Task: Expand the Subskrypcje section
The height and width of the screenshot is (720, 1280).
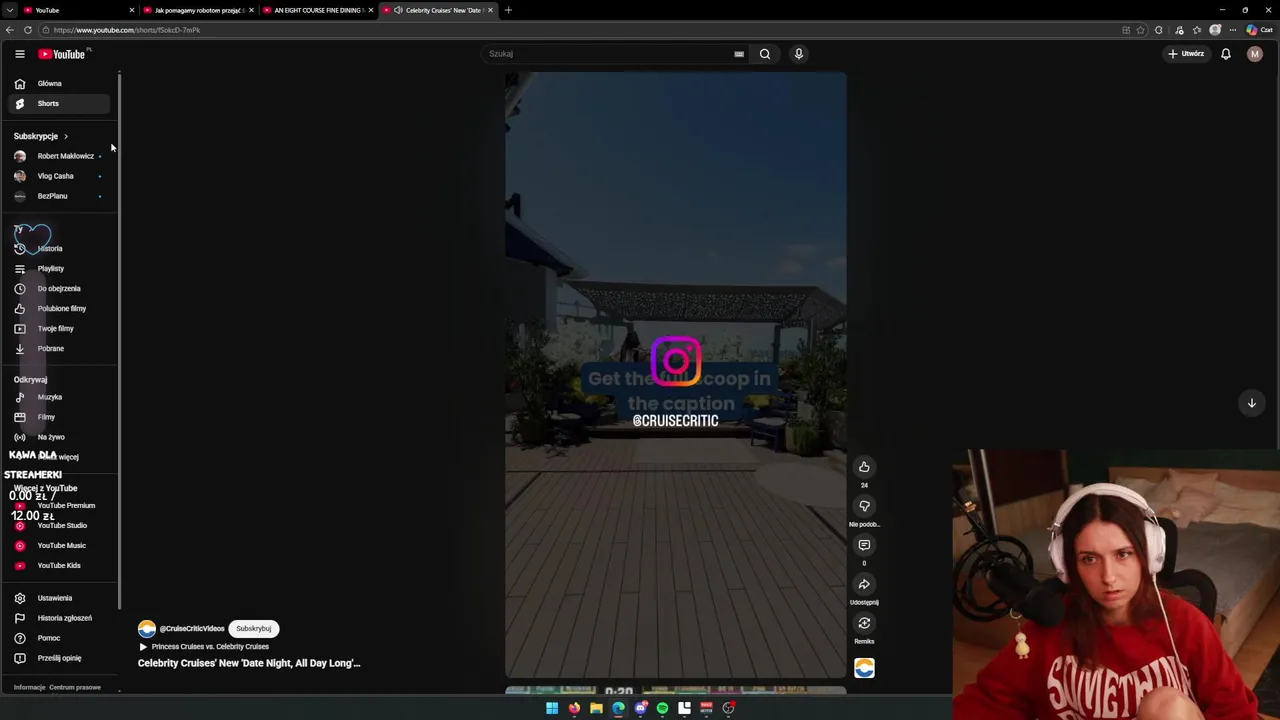Action: (x=41, y=136)
